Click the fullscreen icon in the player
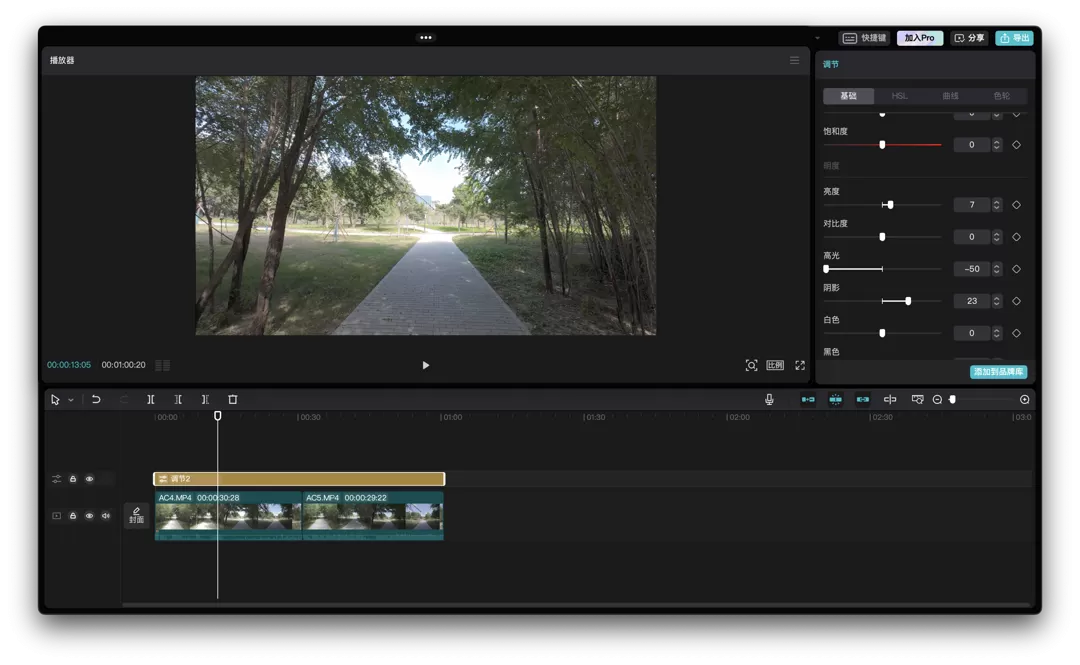The image size is (1080, 665). click(x=800, y=365)
